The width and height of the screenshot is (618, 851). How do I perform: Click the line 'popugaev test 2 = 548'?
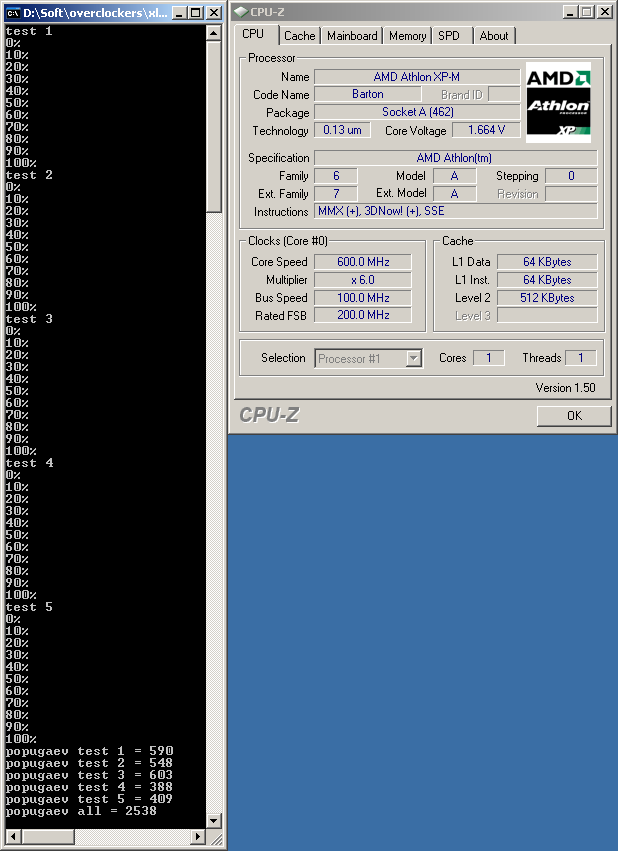click(90, 763)
